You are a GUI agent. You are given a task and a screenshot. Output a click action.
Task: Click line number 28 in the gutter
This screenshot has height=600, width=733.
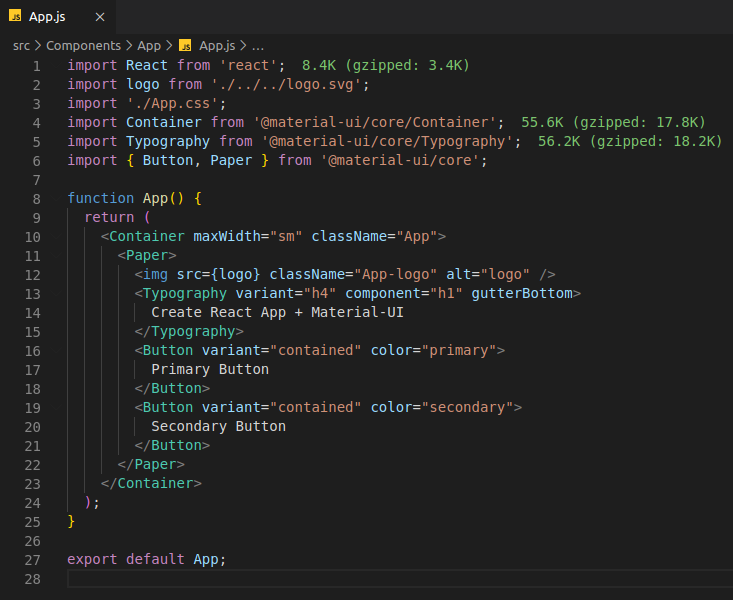point(32,579)
